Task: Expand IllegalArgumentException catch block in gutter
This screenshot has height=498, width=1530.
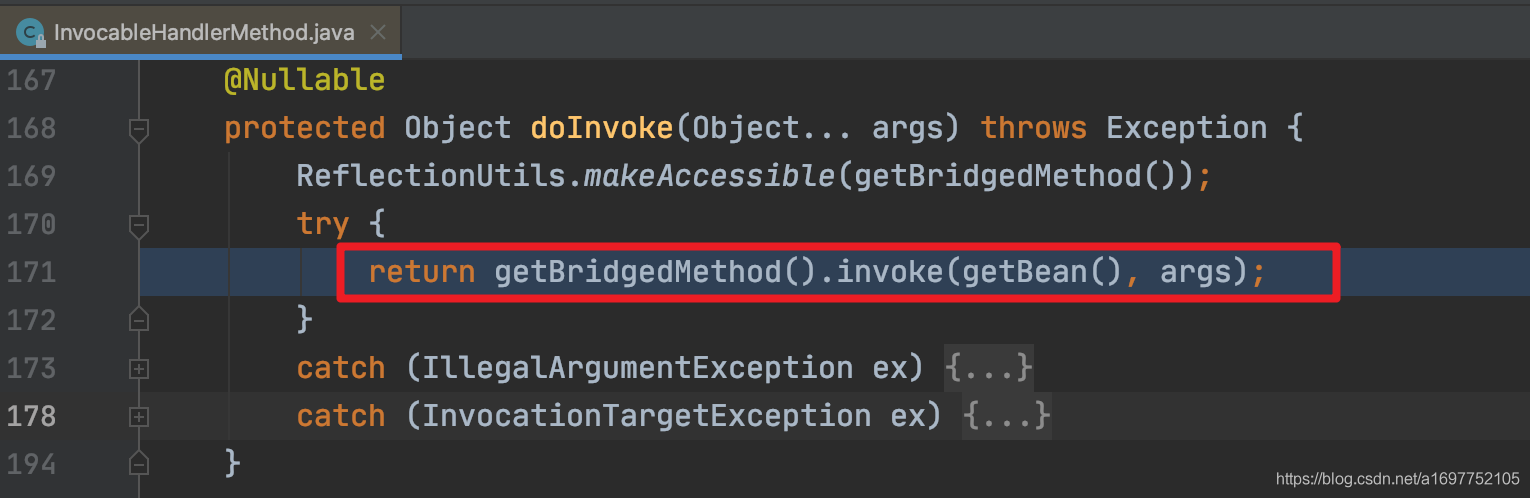Action: pos(139,369)
